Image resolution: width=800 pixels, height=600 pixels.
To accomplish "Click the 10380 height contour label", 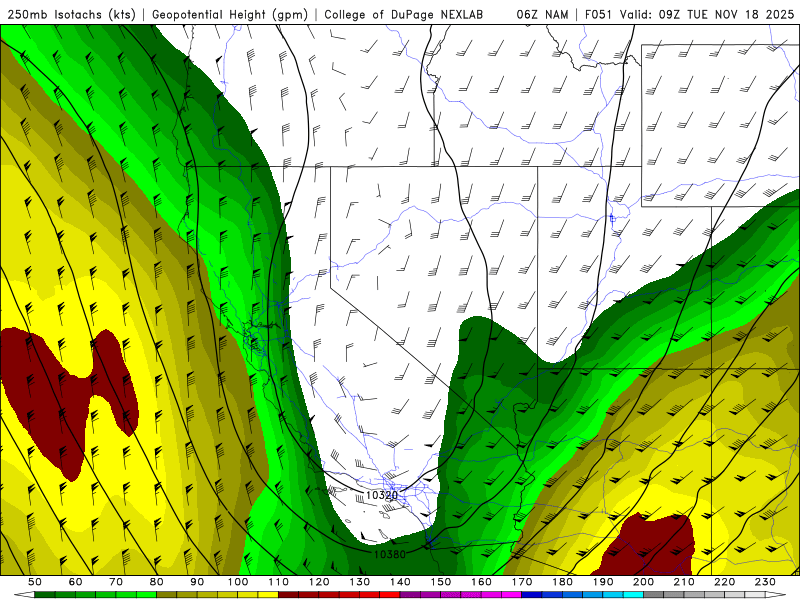I will pyautogui.click(x=390, y=554).
